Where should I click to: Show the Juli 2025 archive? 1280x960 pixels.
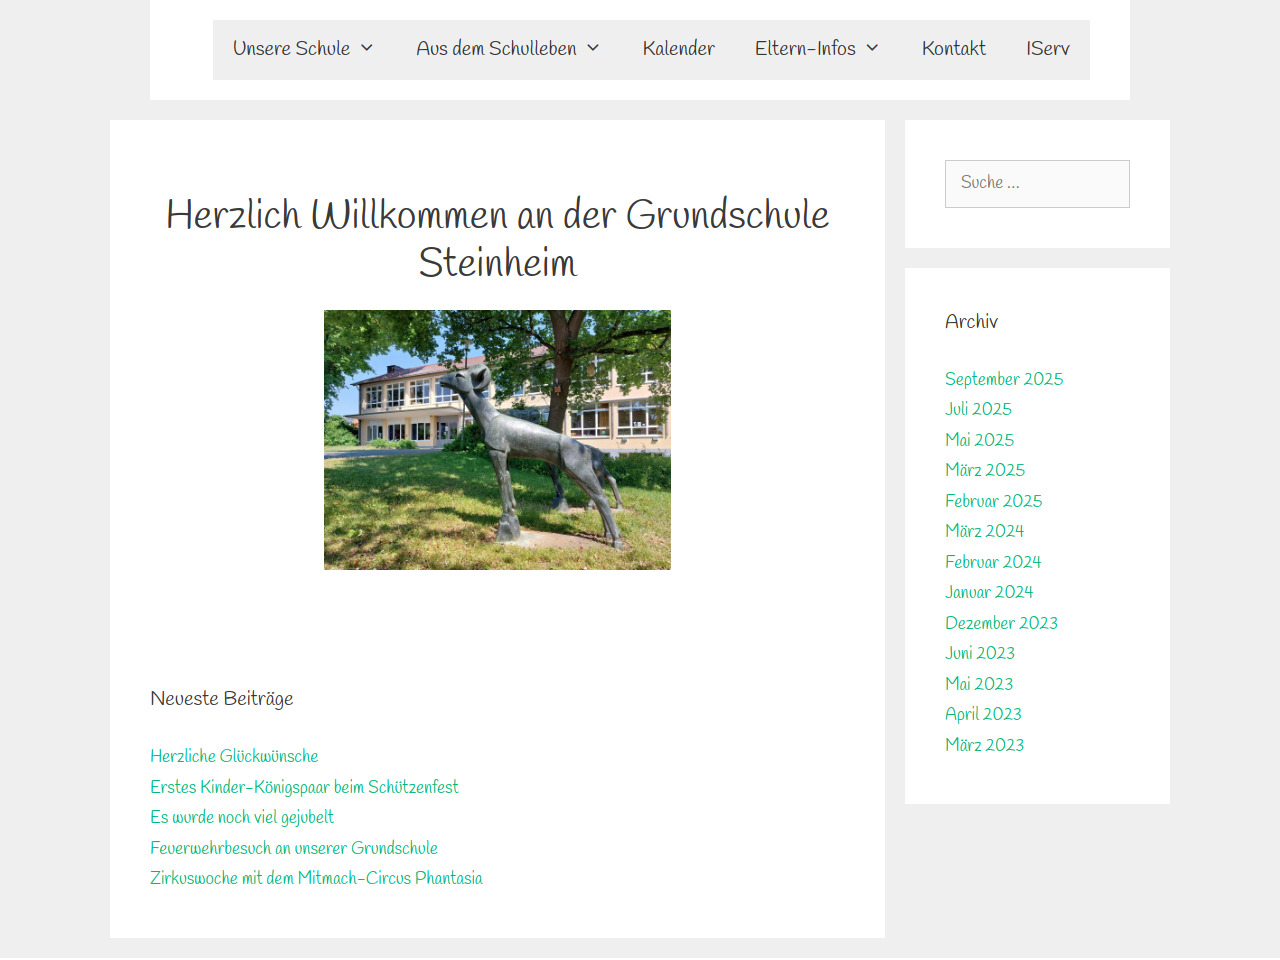(978, 409)
